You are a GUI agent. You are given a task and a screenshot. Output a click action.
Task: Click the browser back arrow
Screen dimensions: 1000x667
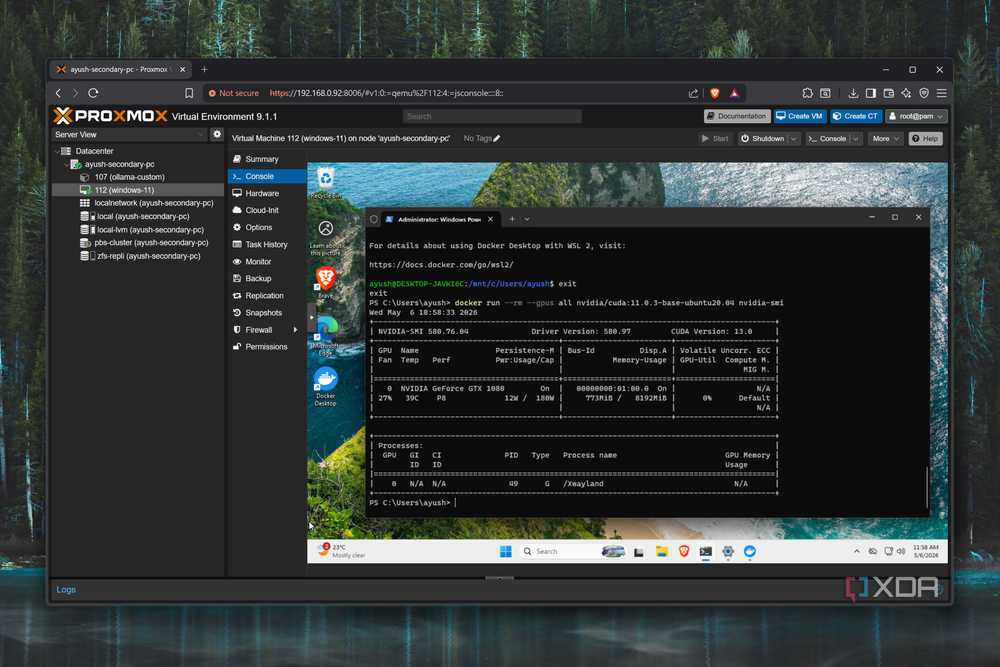coord(59,93)
